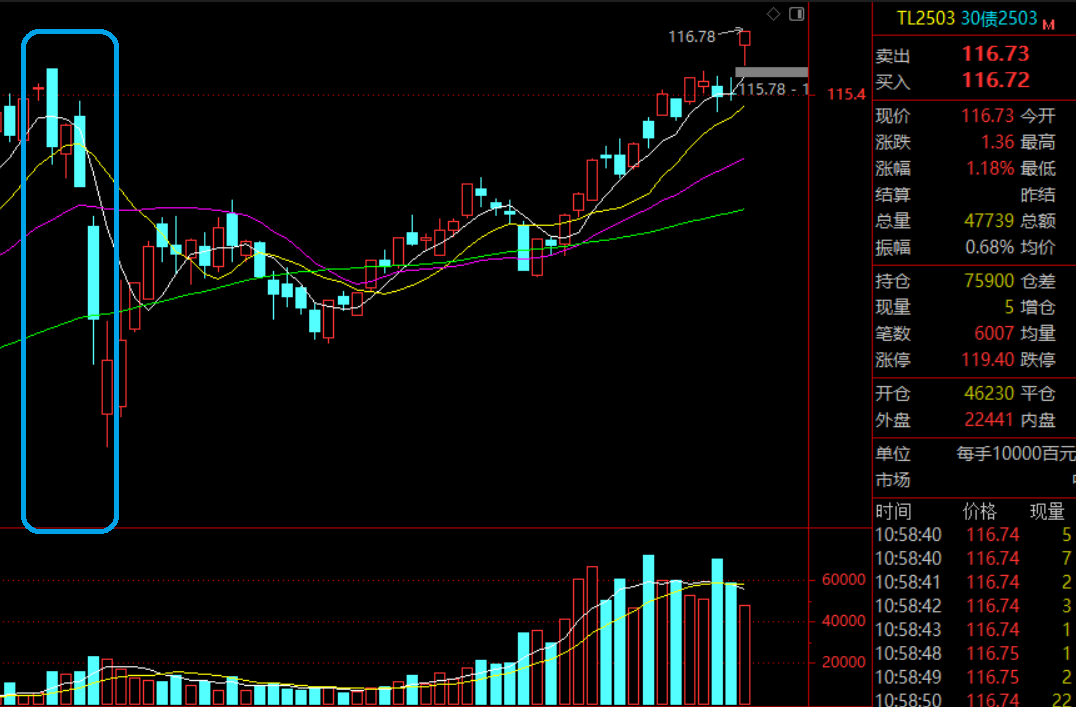Click the 现量 tick column header
Image resolution: width=1076 pixels, height=707 pixels.
(1047, 511)
